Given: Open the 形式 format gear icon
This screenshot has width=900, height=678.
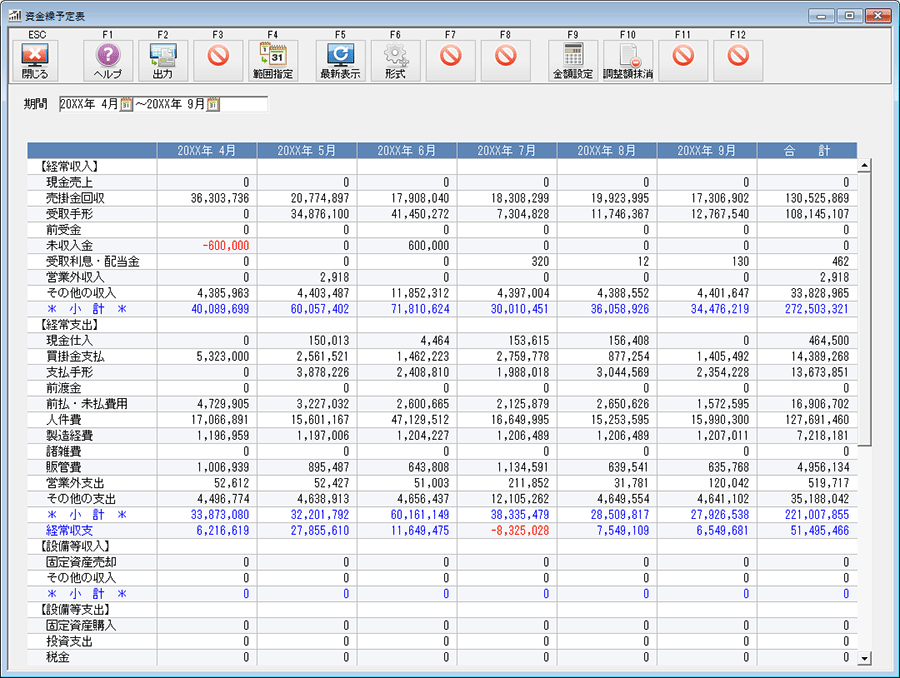Looking at the screenshot, I should pos(395,60).
